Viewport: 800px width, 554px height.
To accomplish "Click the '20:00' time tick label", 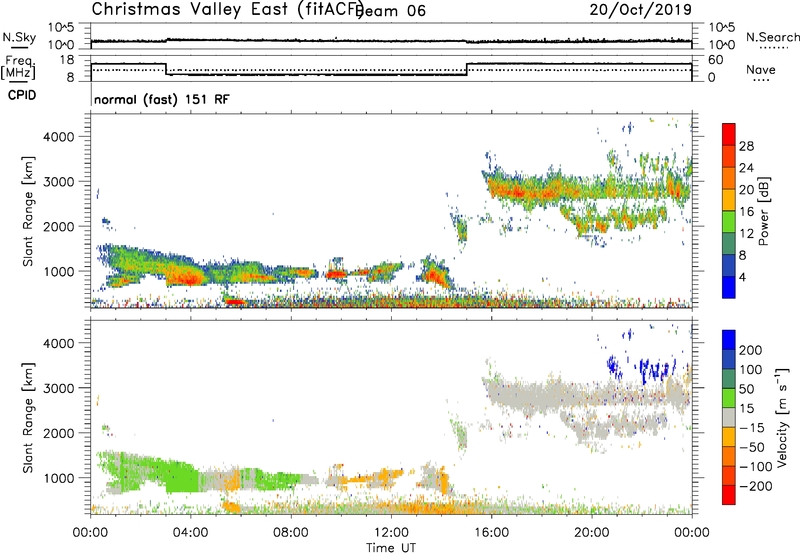I will point(591,533).
